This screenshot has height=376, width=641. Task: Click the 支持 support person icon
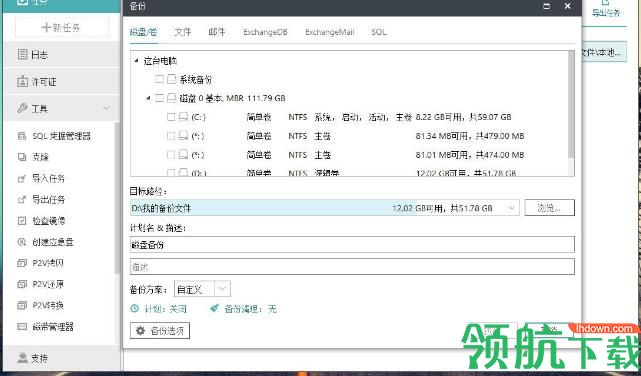(x=22, y=358)
